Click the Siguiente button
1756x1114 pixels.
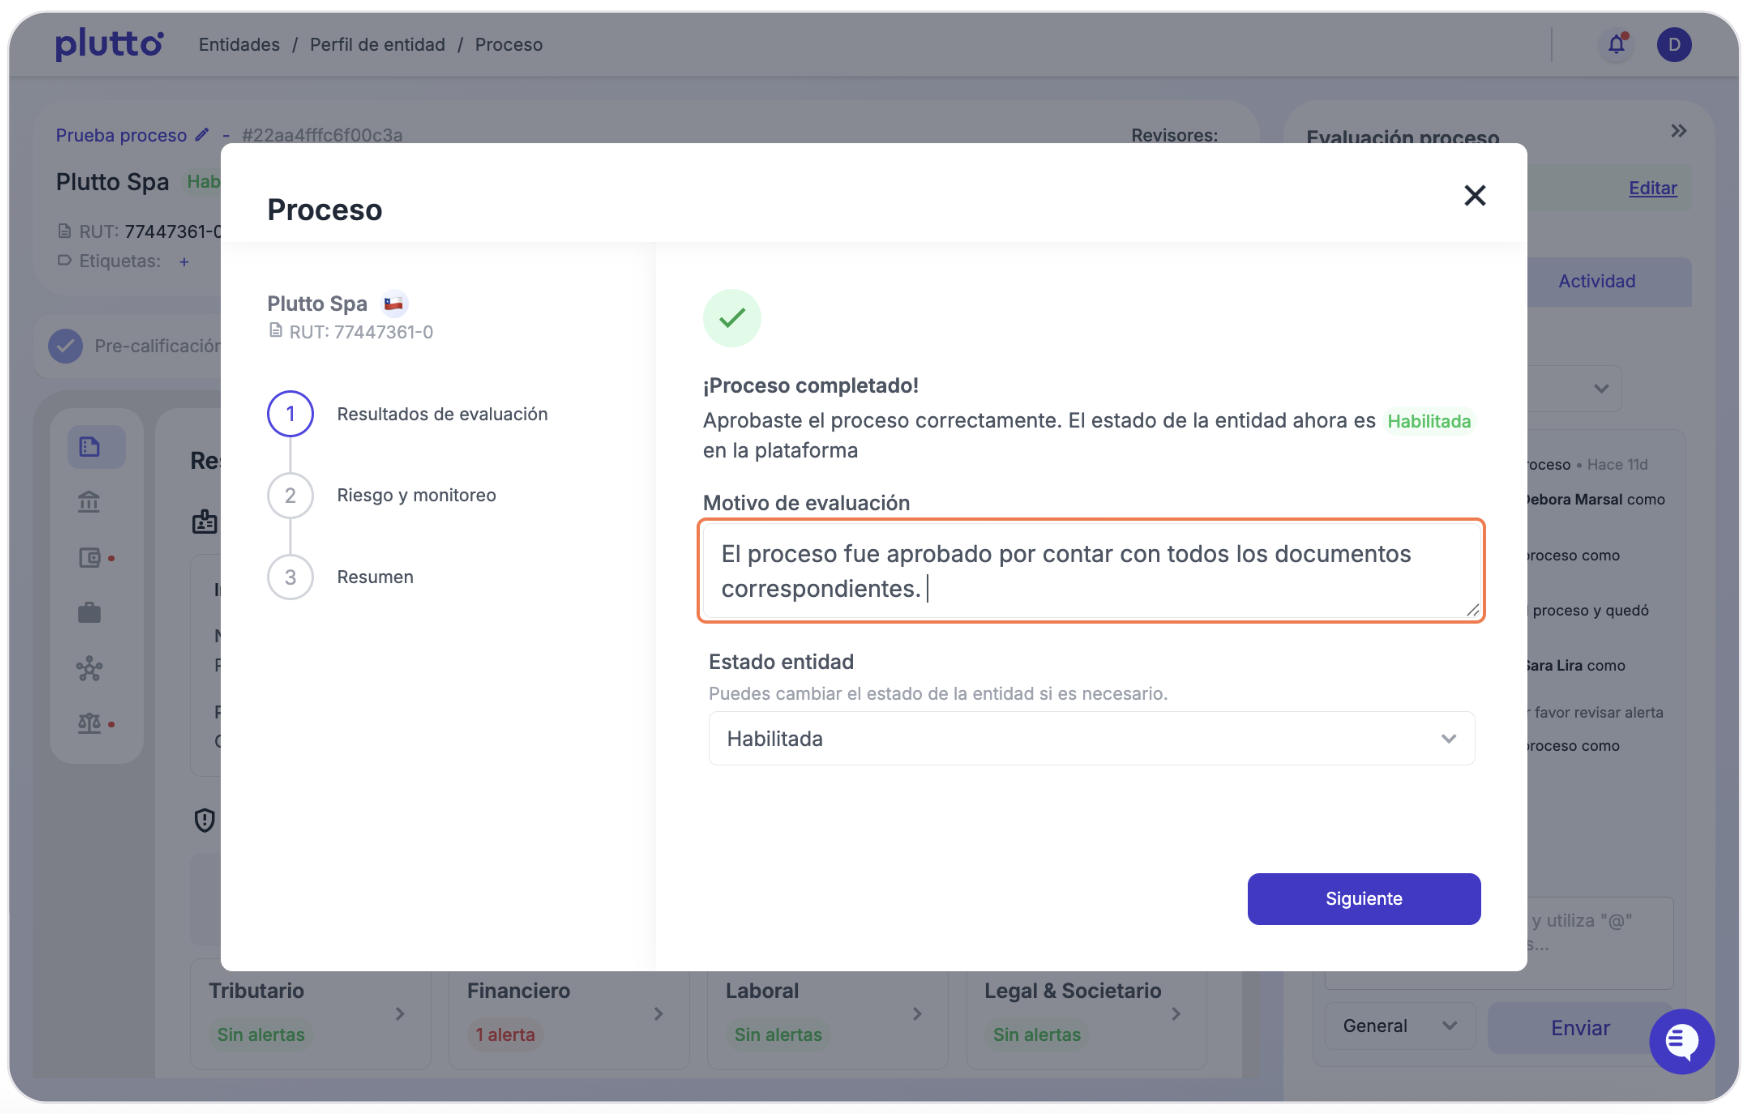click(x=1364, y=899)
